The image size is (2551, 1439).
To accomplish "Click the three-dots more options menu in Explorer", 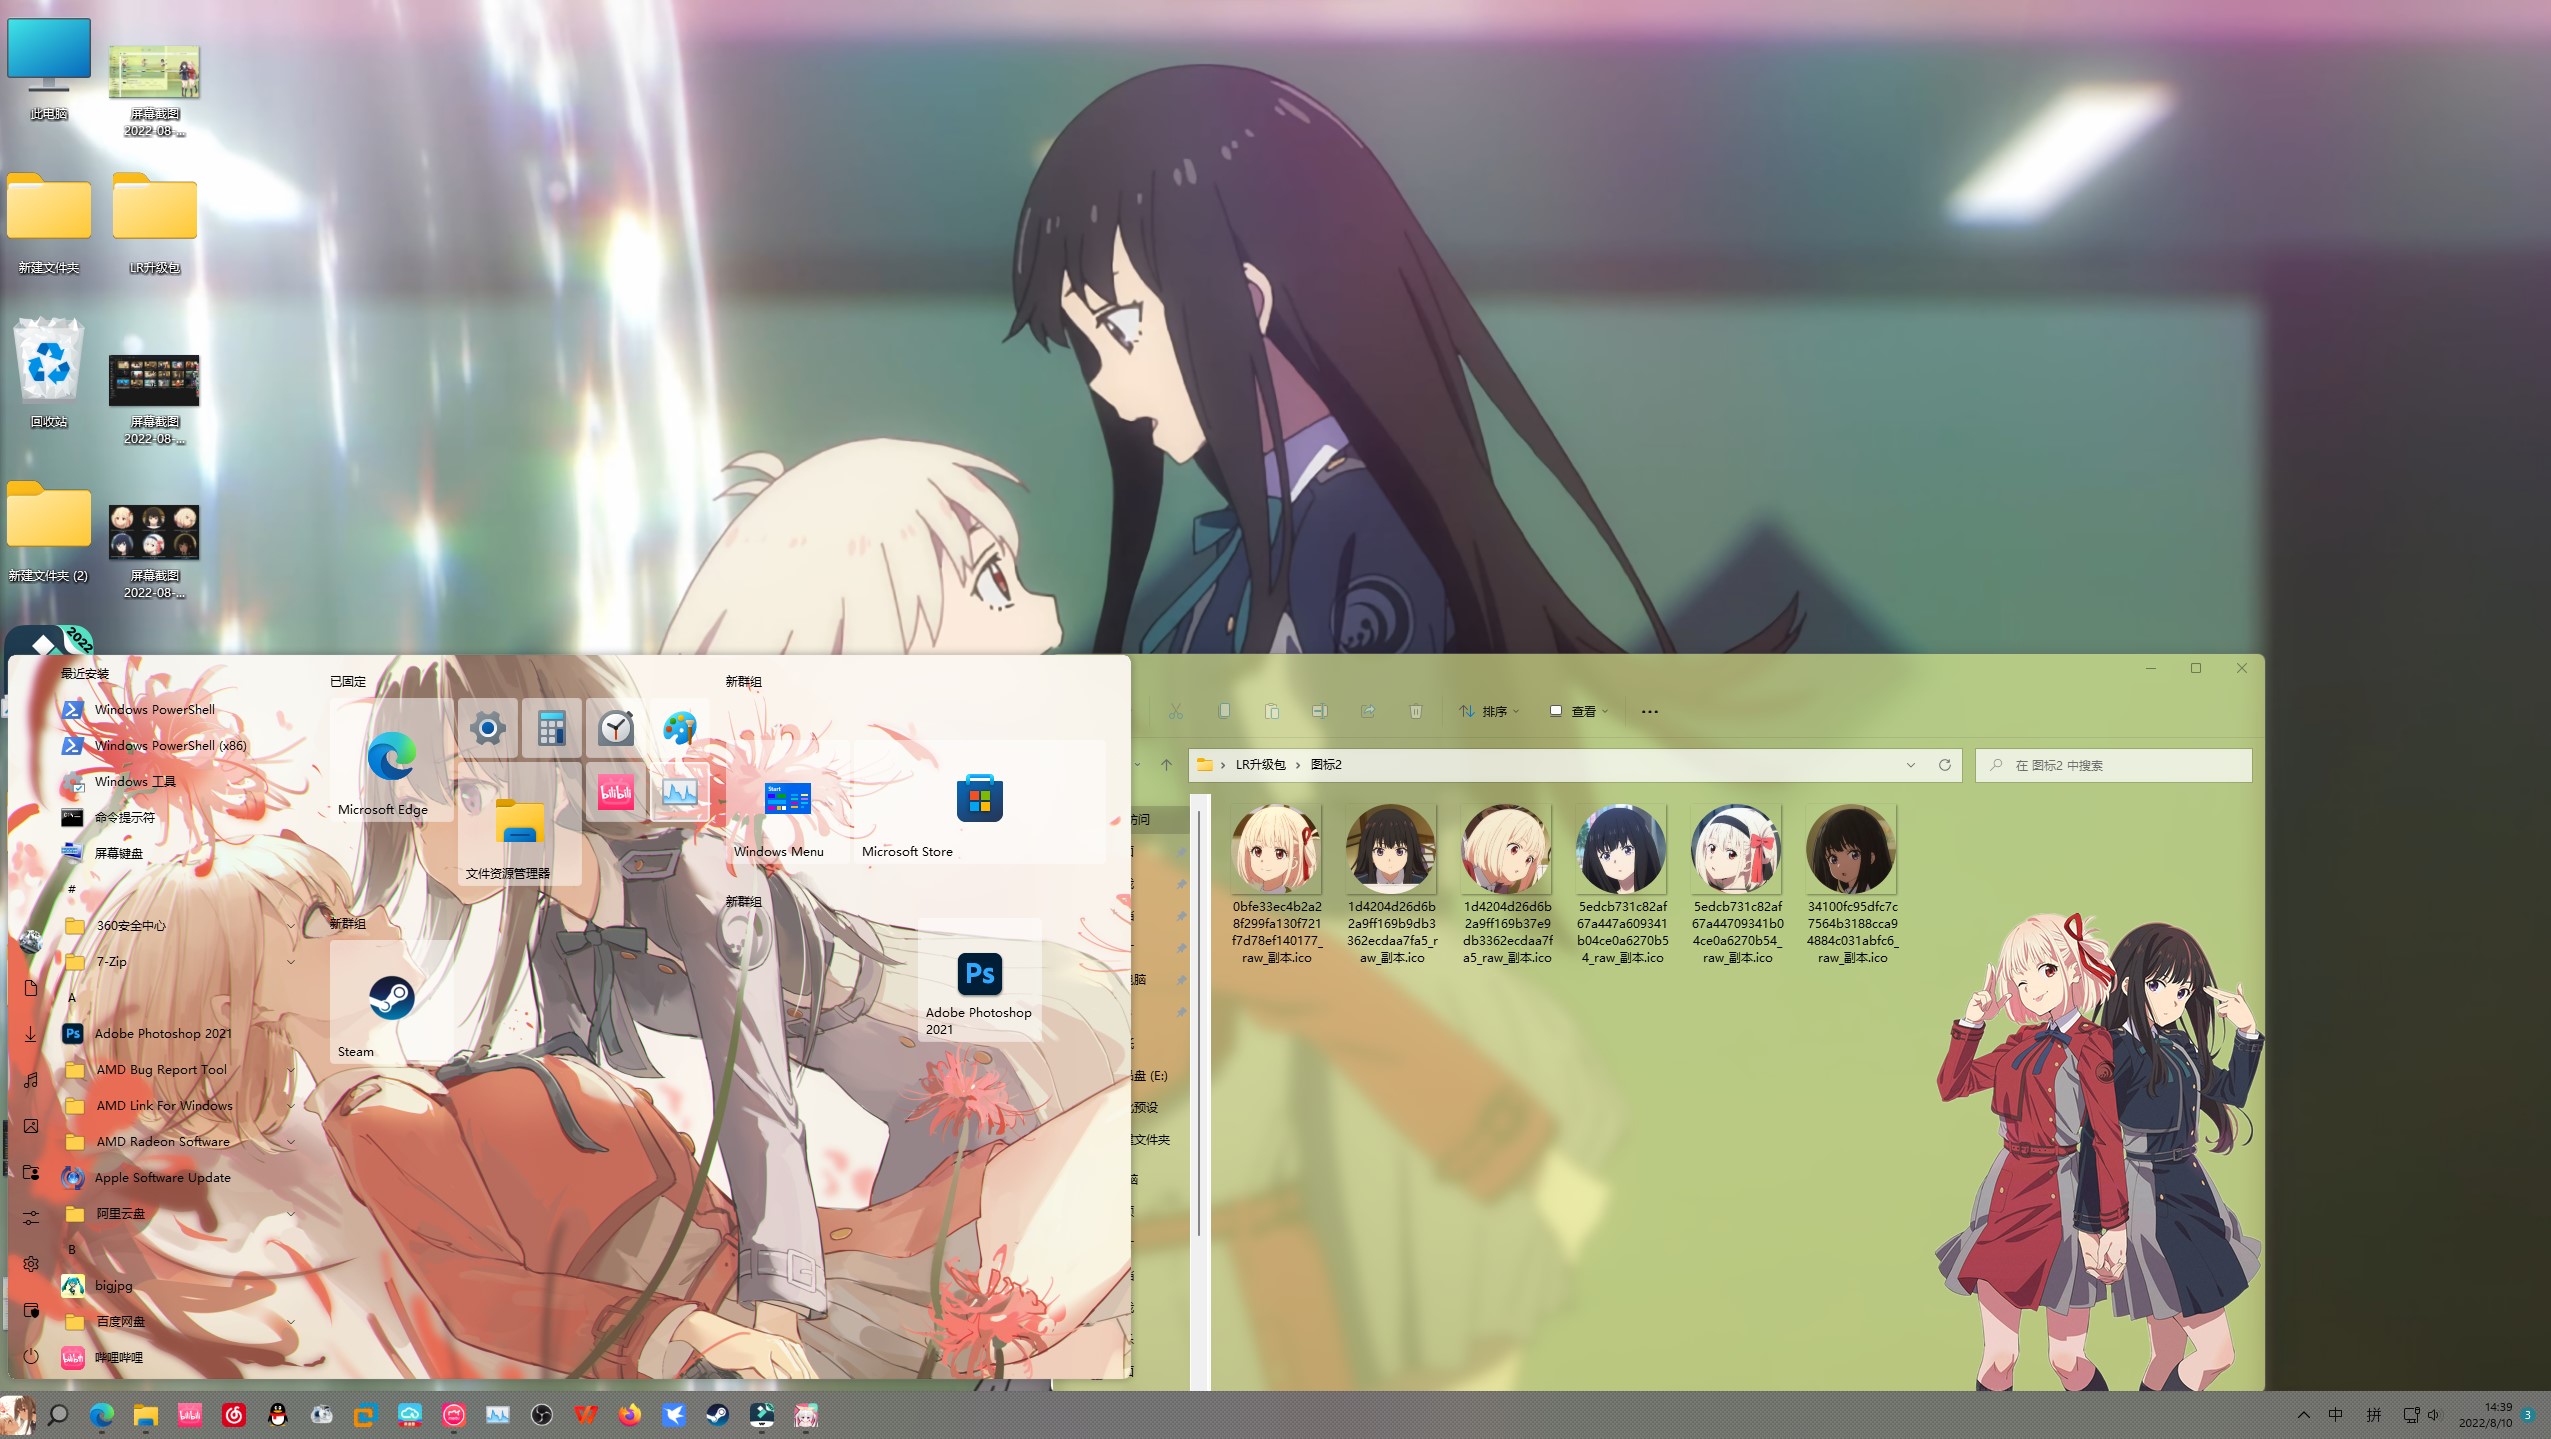I will click(x=1649, y=711).
